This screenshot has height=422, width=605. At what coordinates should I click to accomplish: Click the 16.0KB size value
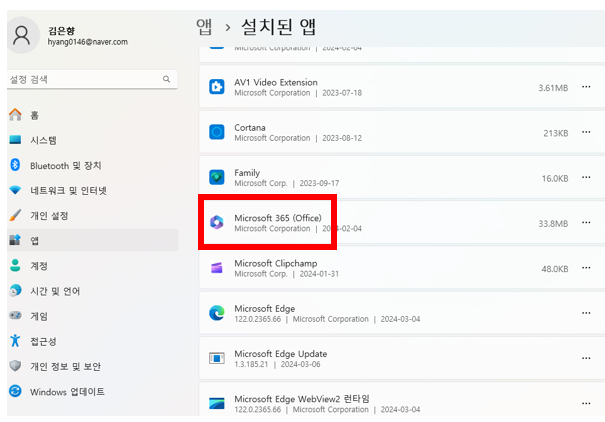555,178
